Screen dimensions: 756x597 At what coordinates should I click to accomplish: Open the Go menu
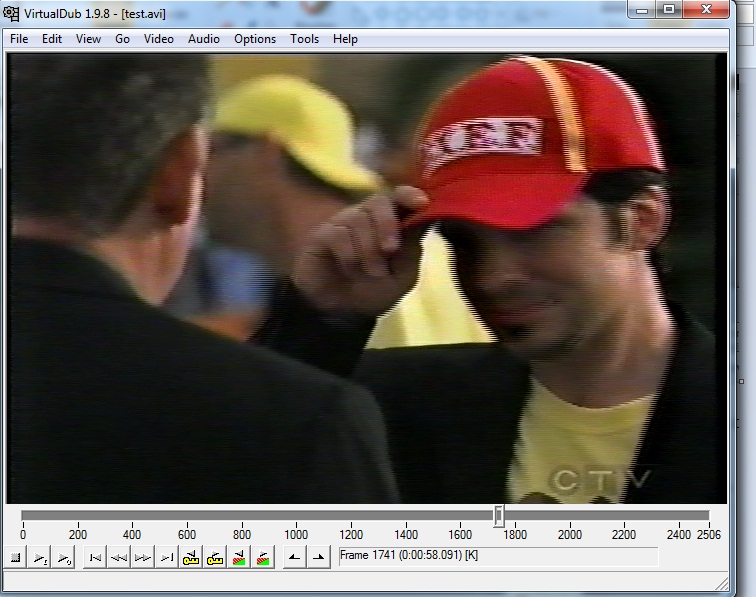click(x=122, y=39)
